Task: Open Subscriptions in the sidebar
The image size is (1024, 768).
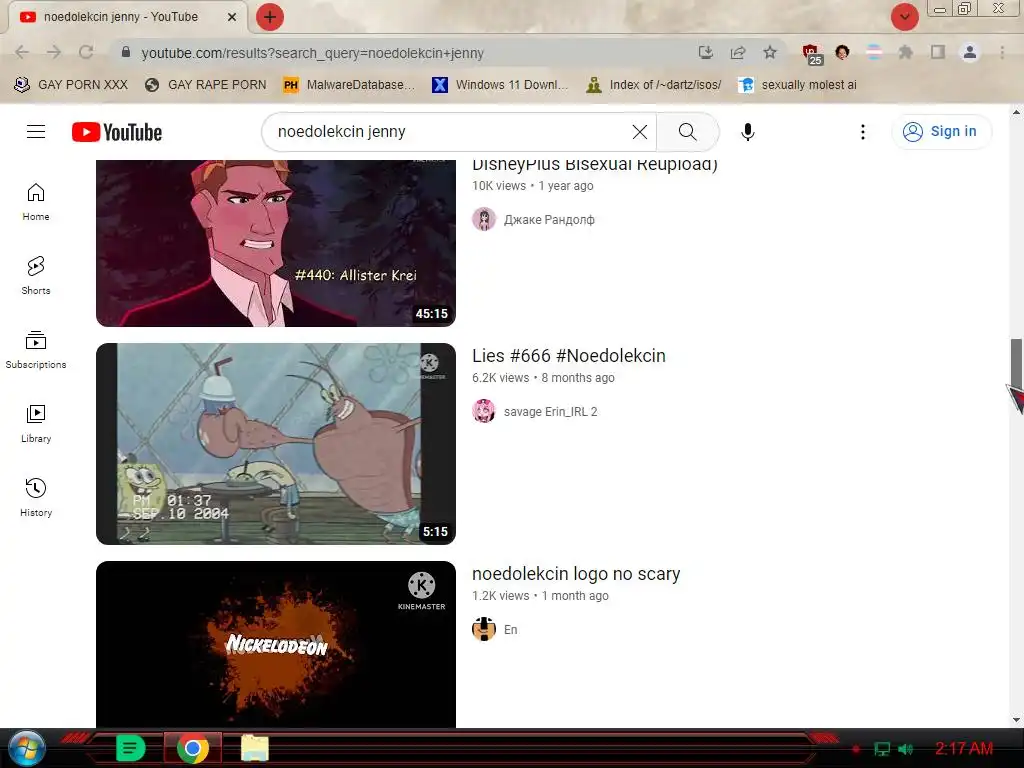Action: click(36, 349)
